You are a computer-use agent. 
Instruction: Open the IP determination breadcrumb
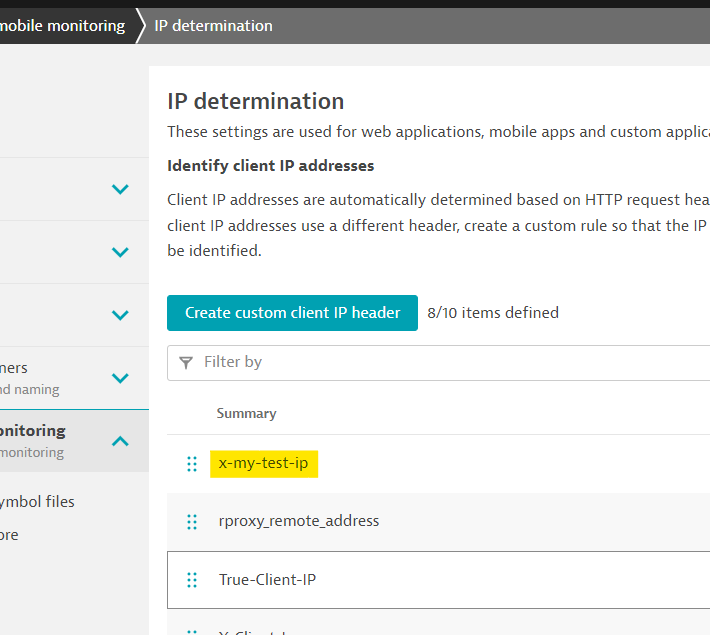point(213,25)
